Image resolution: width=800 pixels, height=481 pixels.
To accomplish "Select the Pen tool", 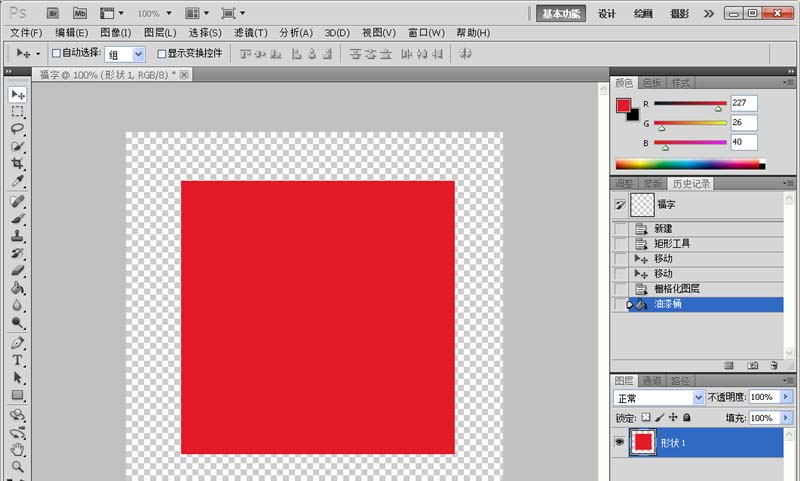I will (x=17, y=343).
